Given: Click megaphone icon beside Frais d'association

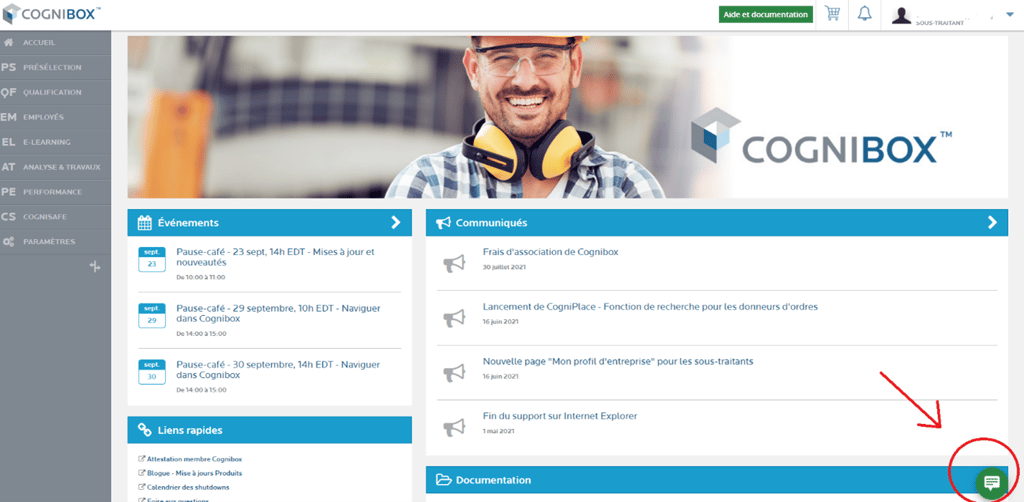Looking at the screenshot, I should tap(455, 263).
